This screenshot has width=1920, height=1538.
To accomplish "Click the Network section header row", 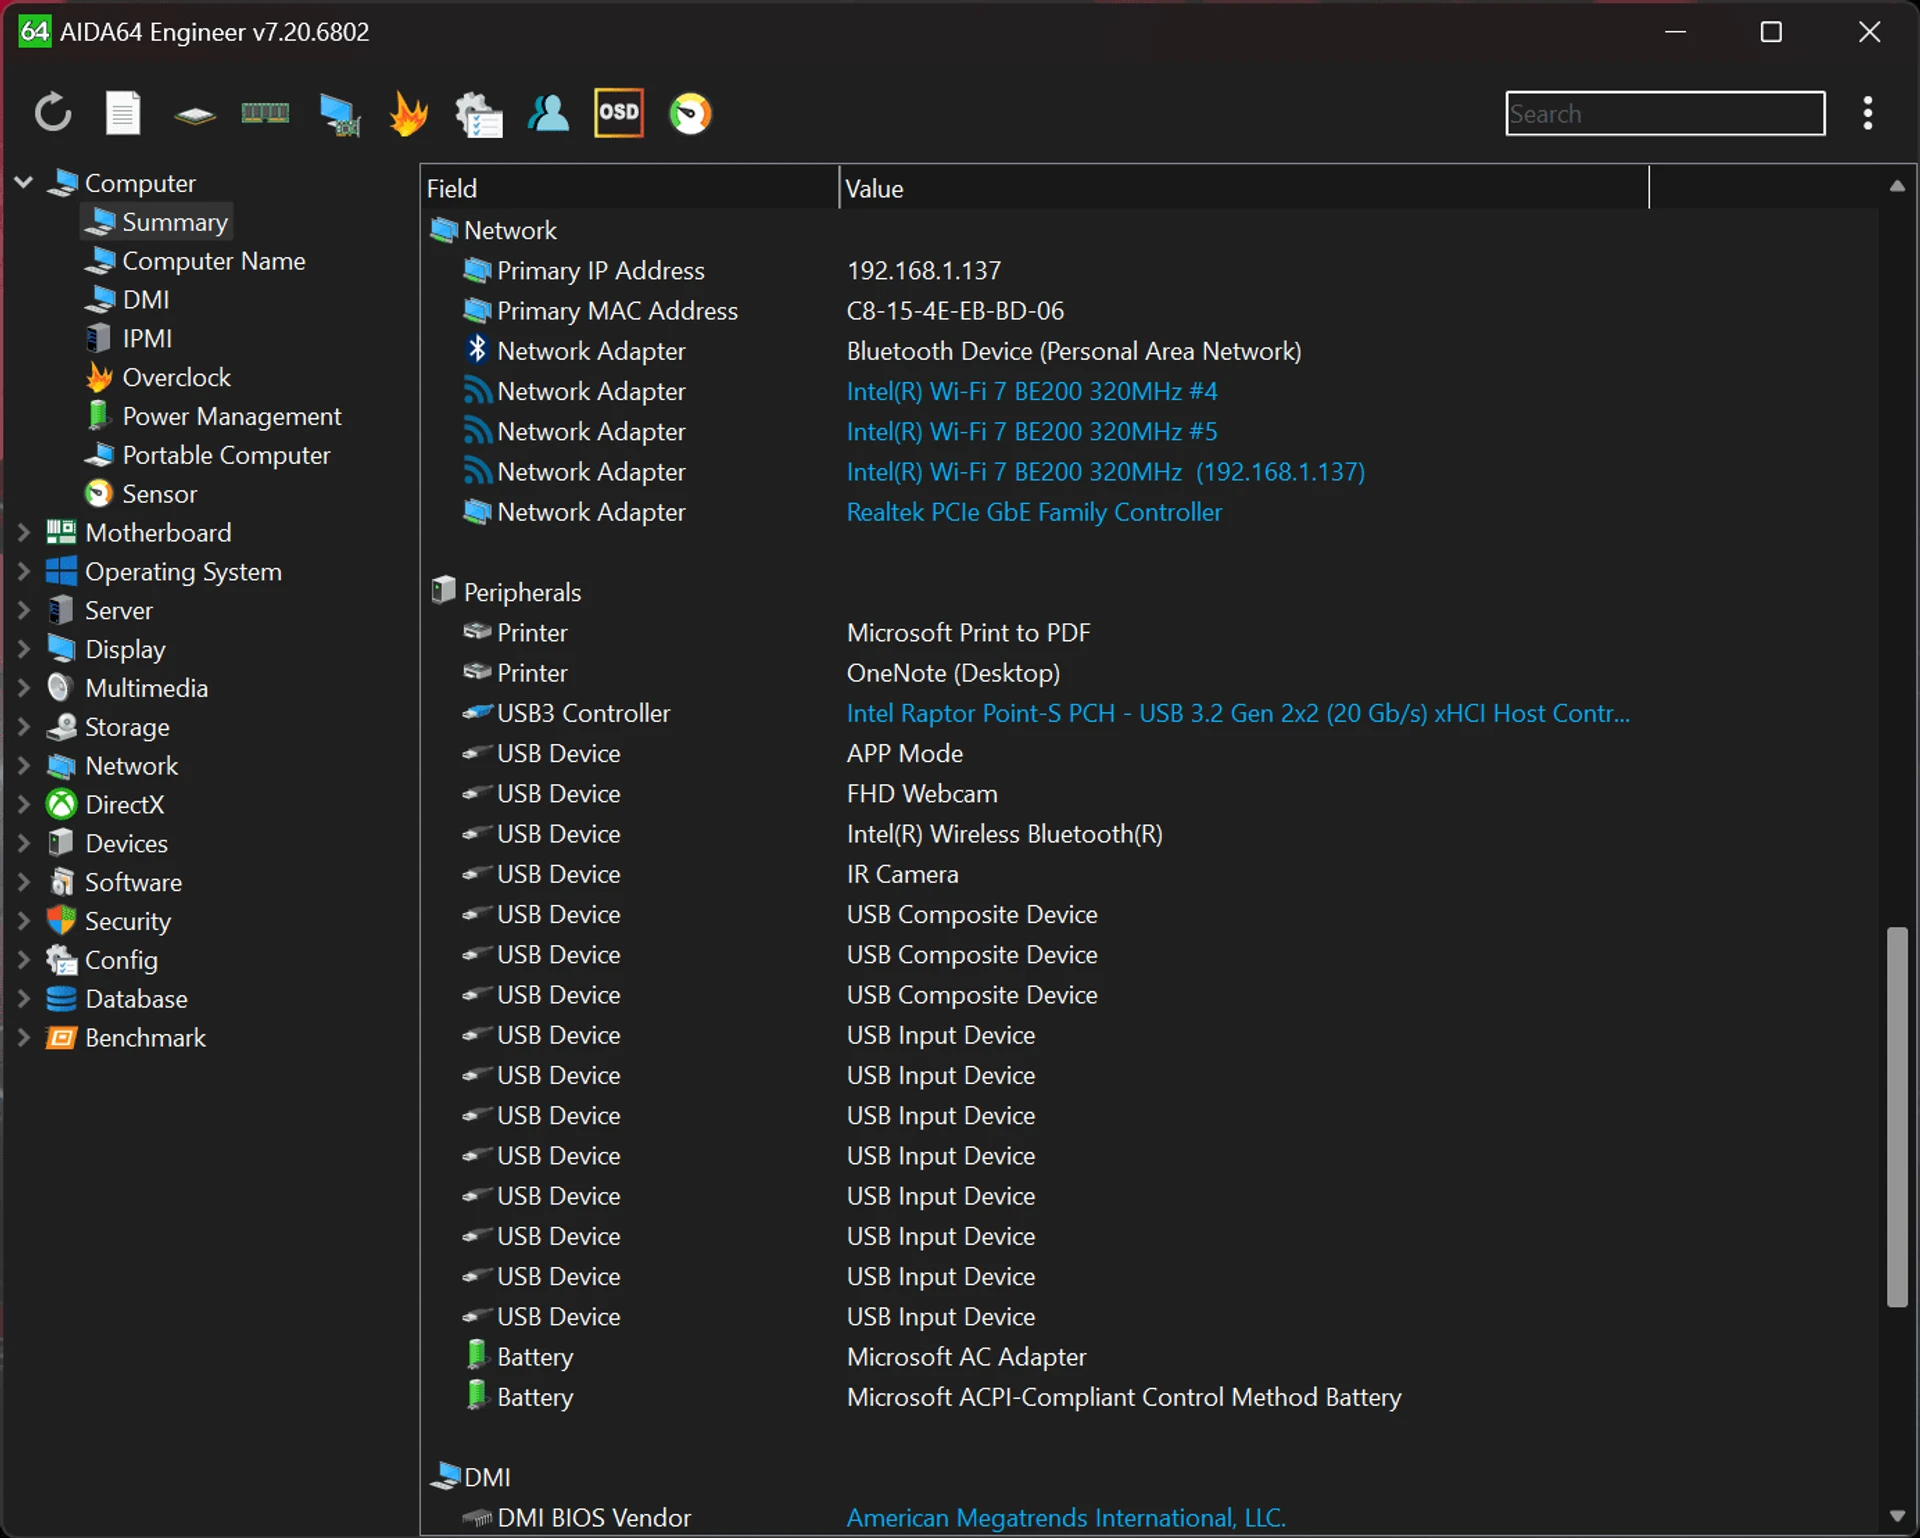I will click(1150, 230).
